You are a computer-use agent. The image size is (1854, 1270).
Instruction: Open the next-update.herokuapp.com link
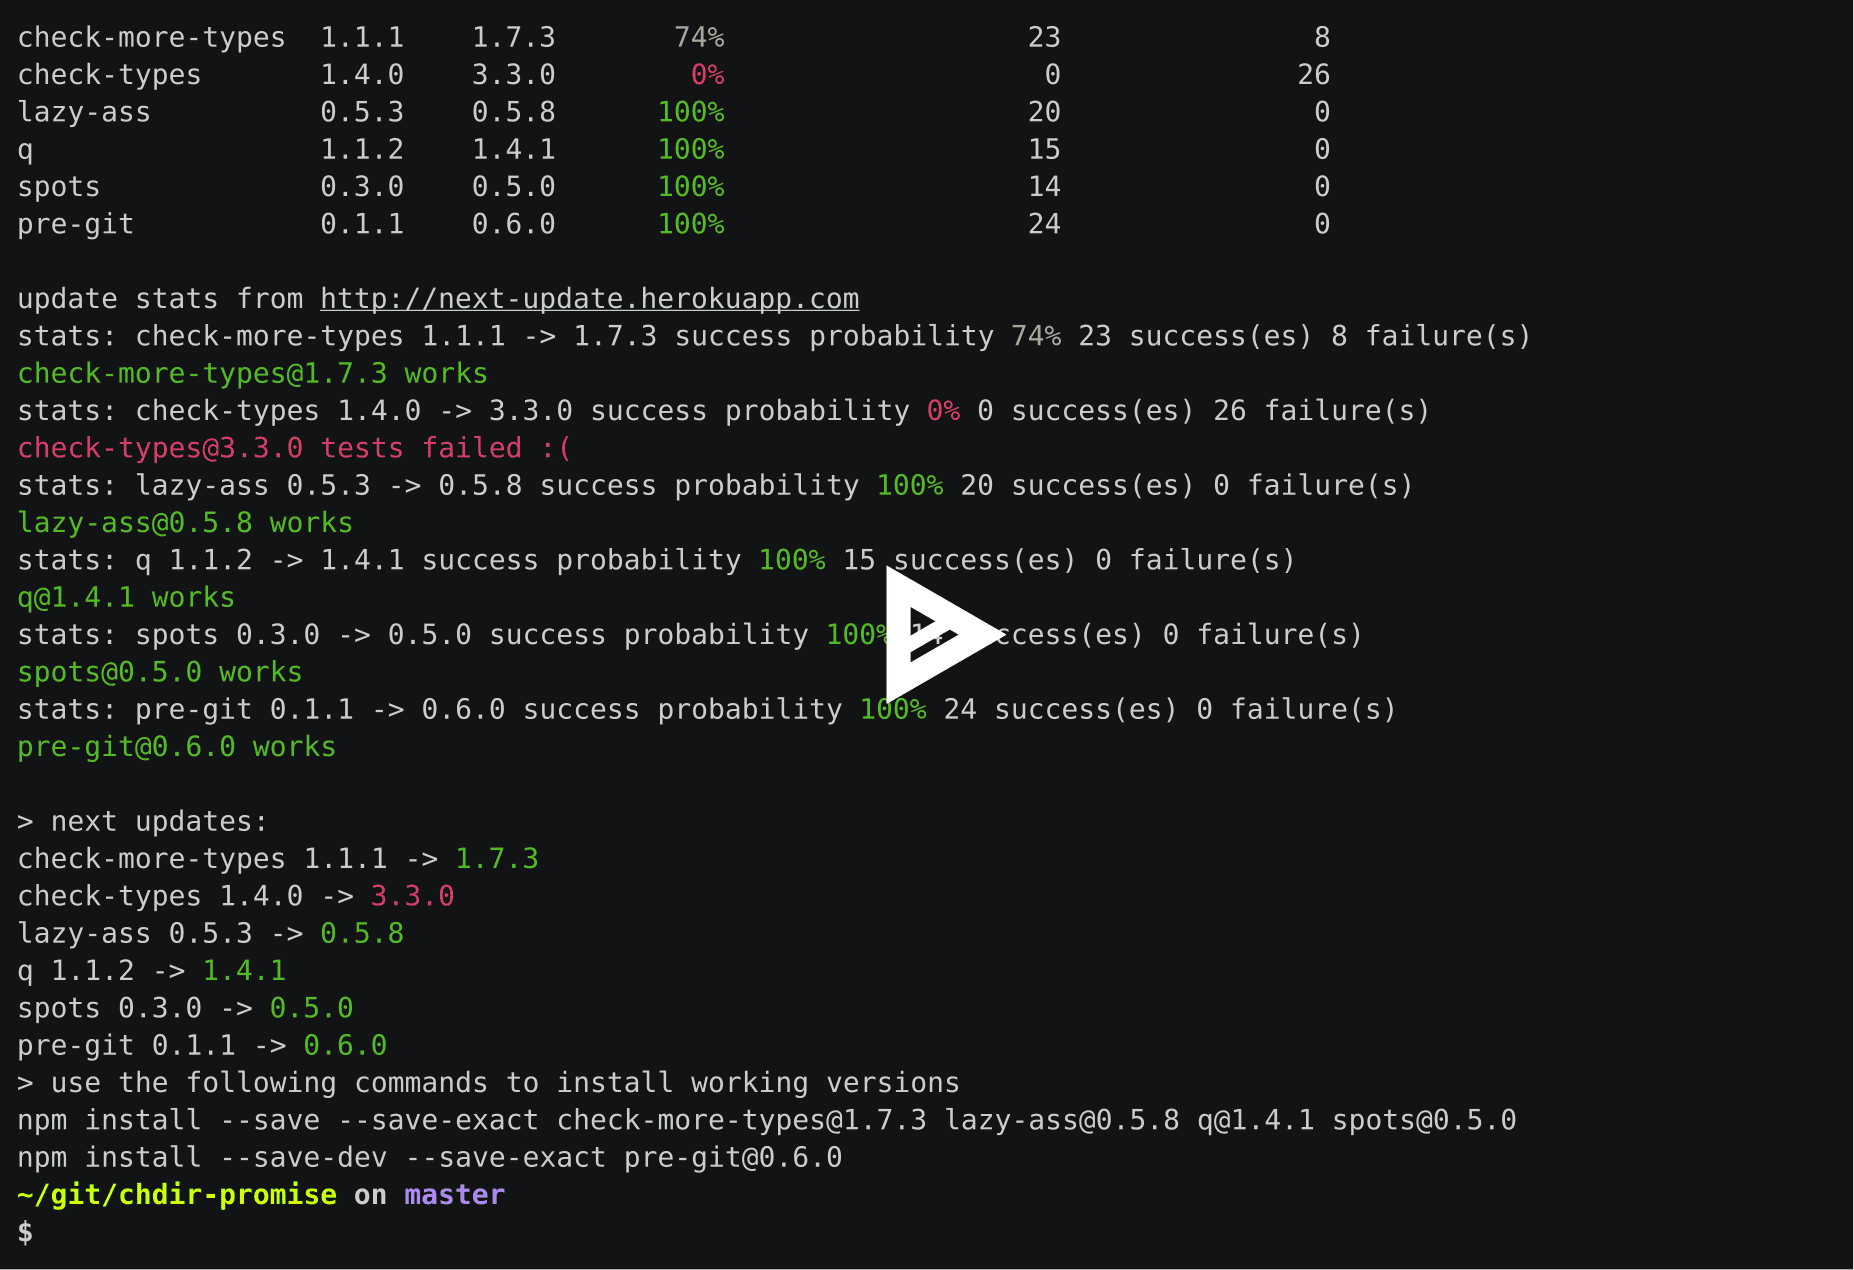pyautogui.click(x=589, y=299)
